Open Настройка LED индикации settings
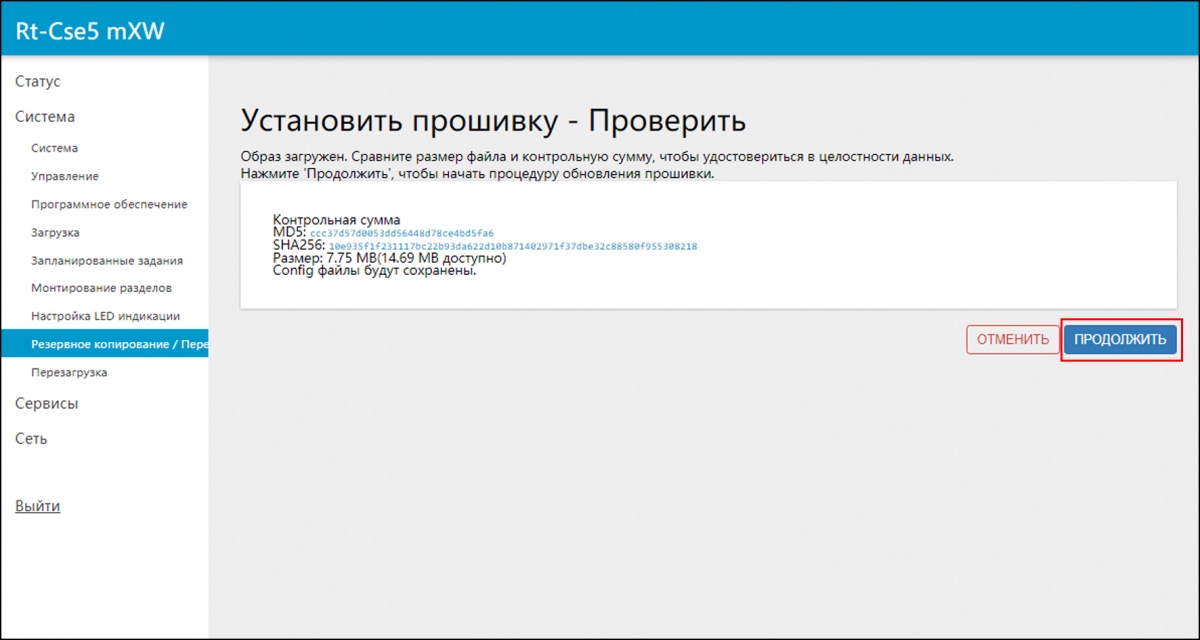Screen dimensions: 1200x640 click(x=105, y=316)
